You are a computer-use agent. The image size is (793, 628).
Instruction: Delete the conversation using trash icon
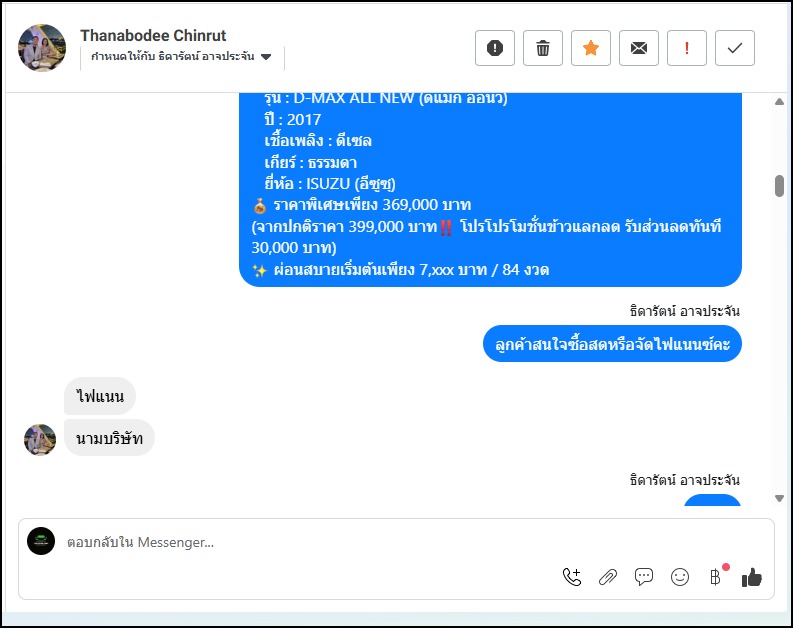coord(543,48)
